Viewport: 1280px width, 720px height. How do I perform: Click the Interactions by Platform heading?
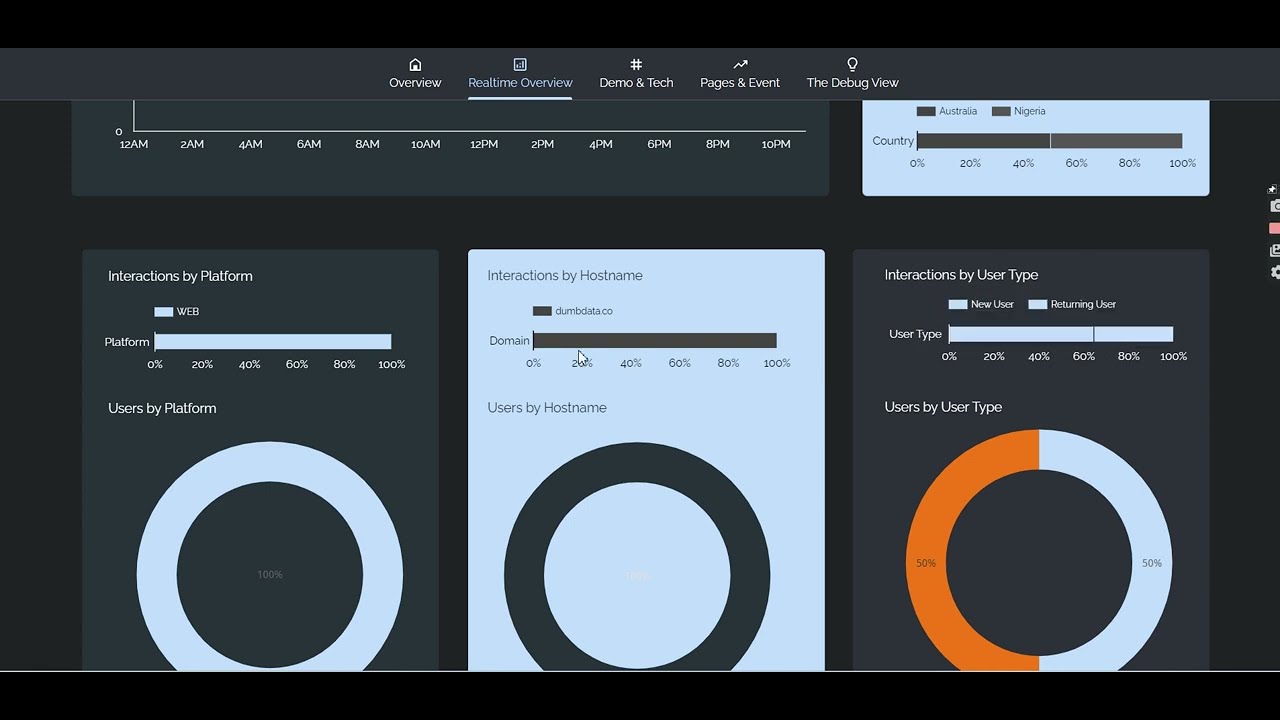(x=180, y=276)
